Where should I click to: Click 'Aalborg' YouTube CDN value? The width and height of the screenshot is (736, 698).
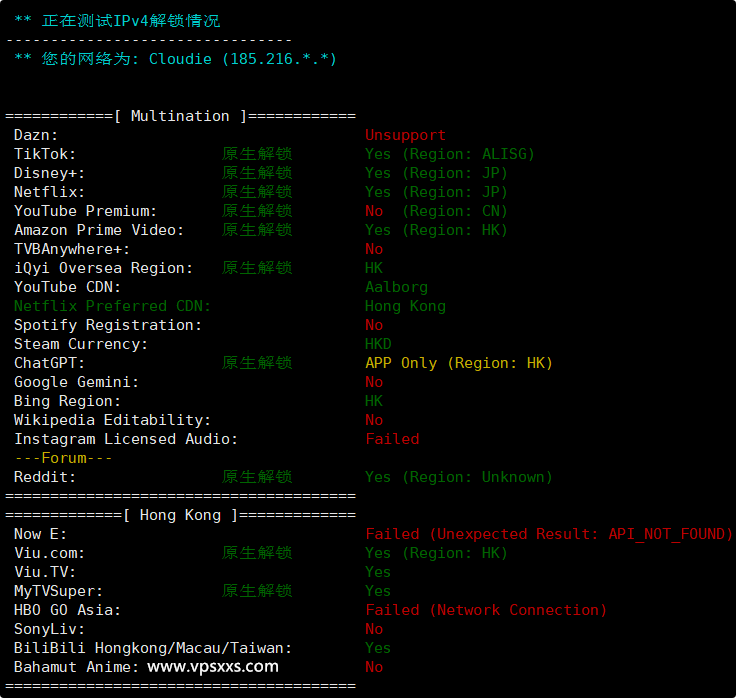point(396,287)
